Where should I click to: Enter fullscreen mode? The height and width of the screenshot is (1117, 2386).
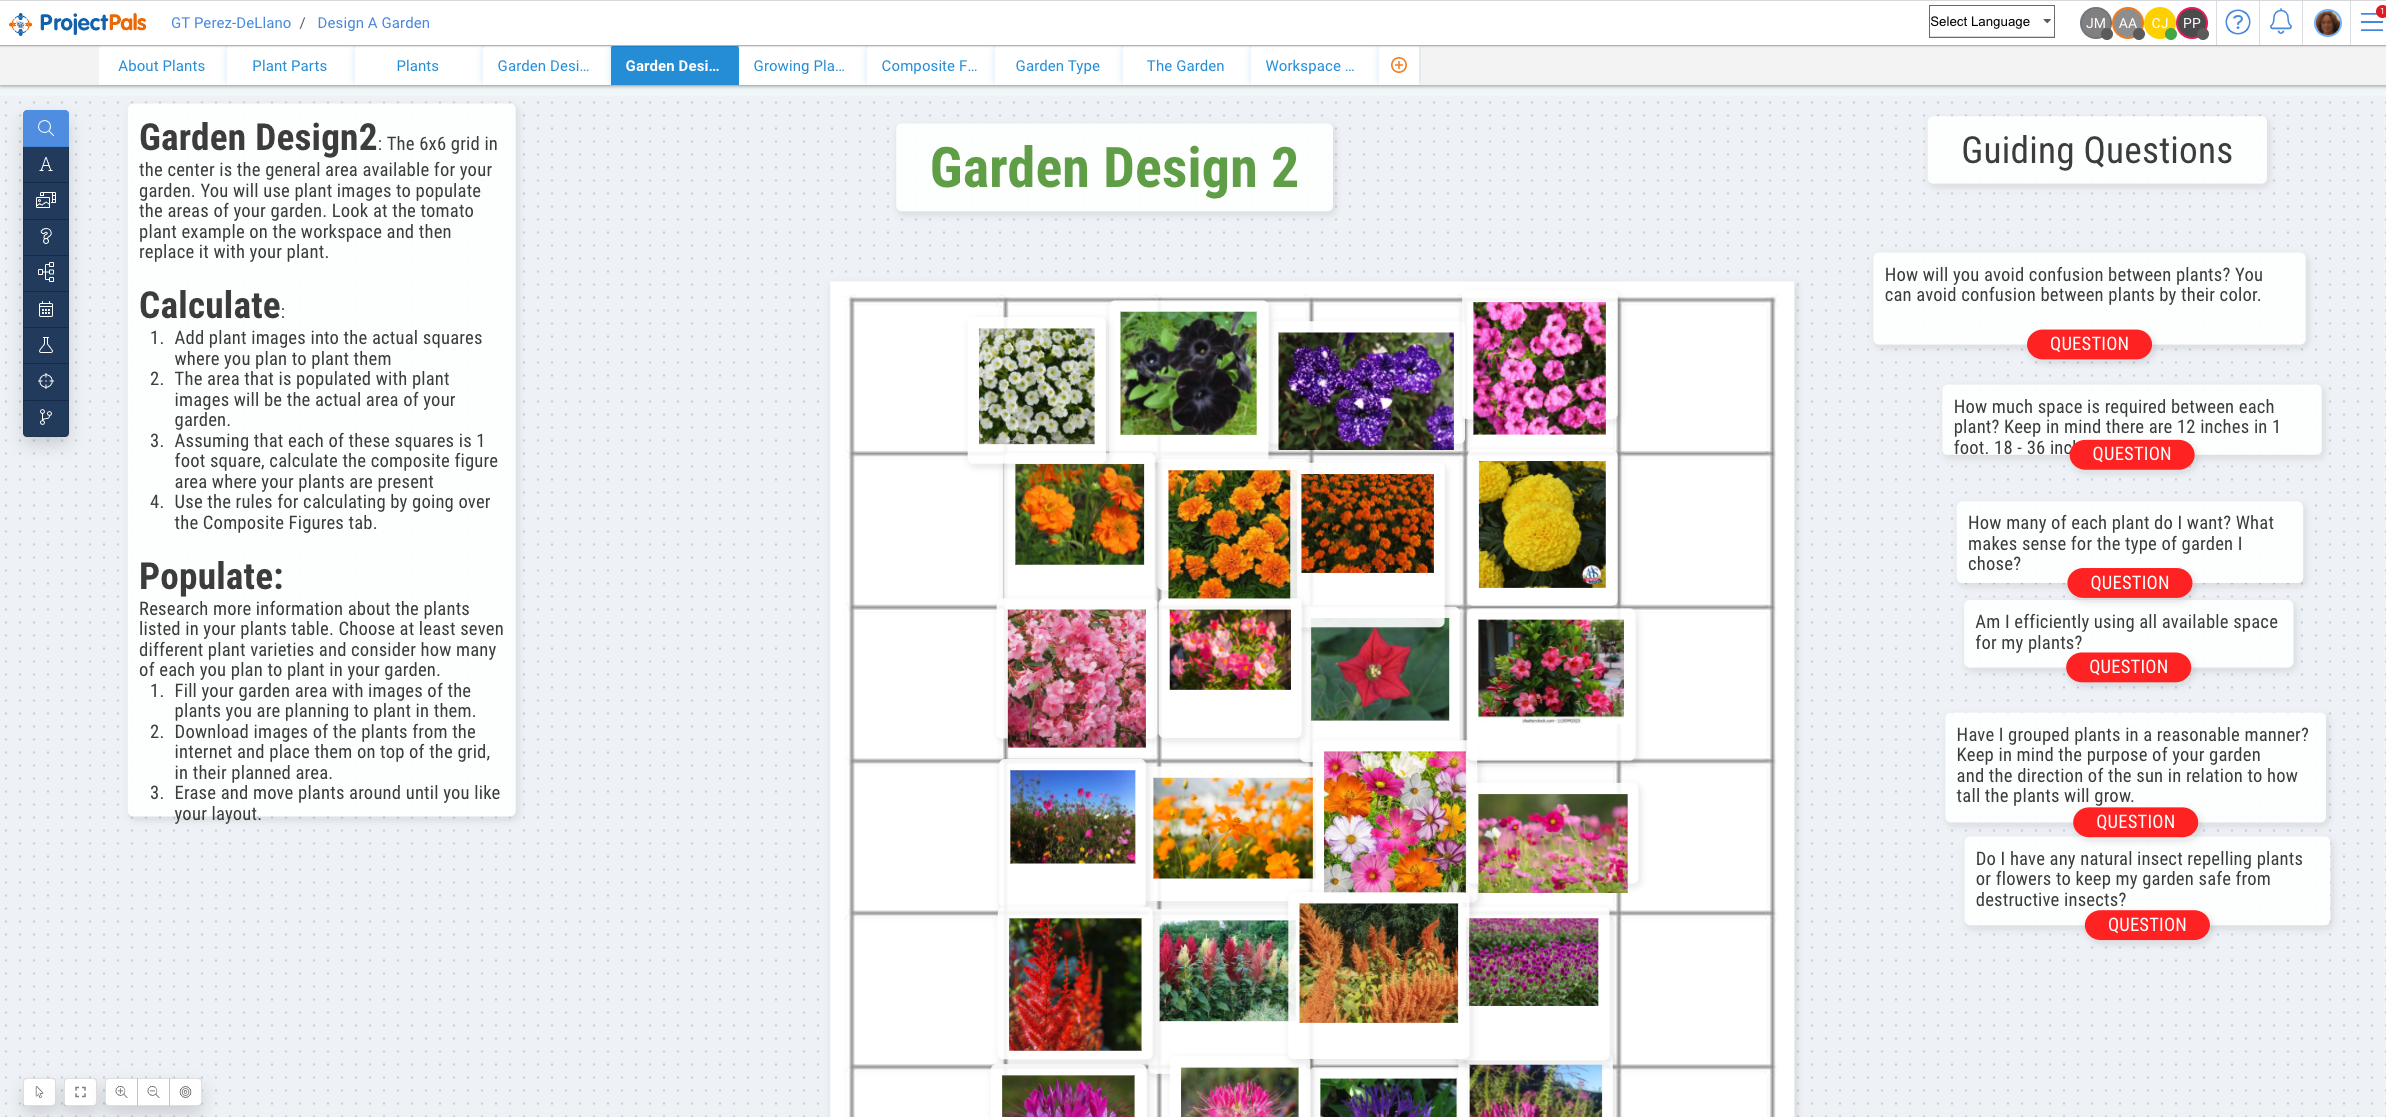pos(80,1091)
